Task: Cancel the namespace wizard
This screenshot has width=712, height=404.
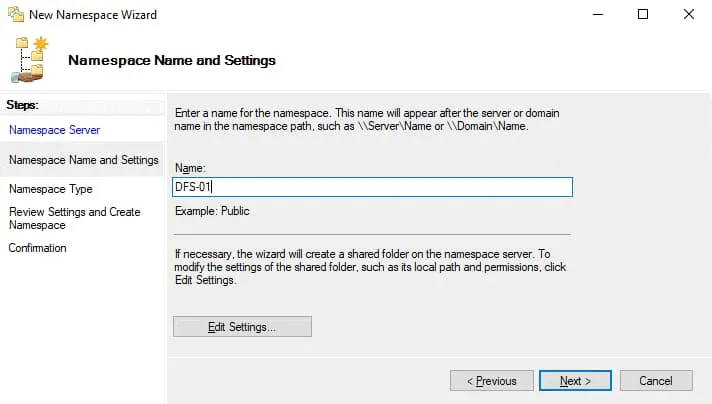Action: click(x=656, y=381)
